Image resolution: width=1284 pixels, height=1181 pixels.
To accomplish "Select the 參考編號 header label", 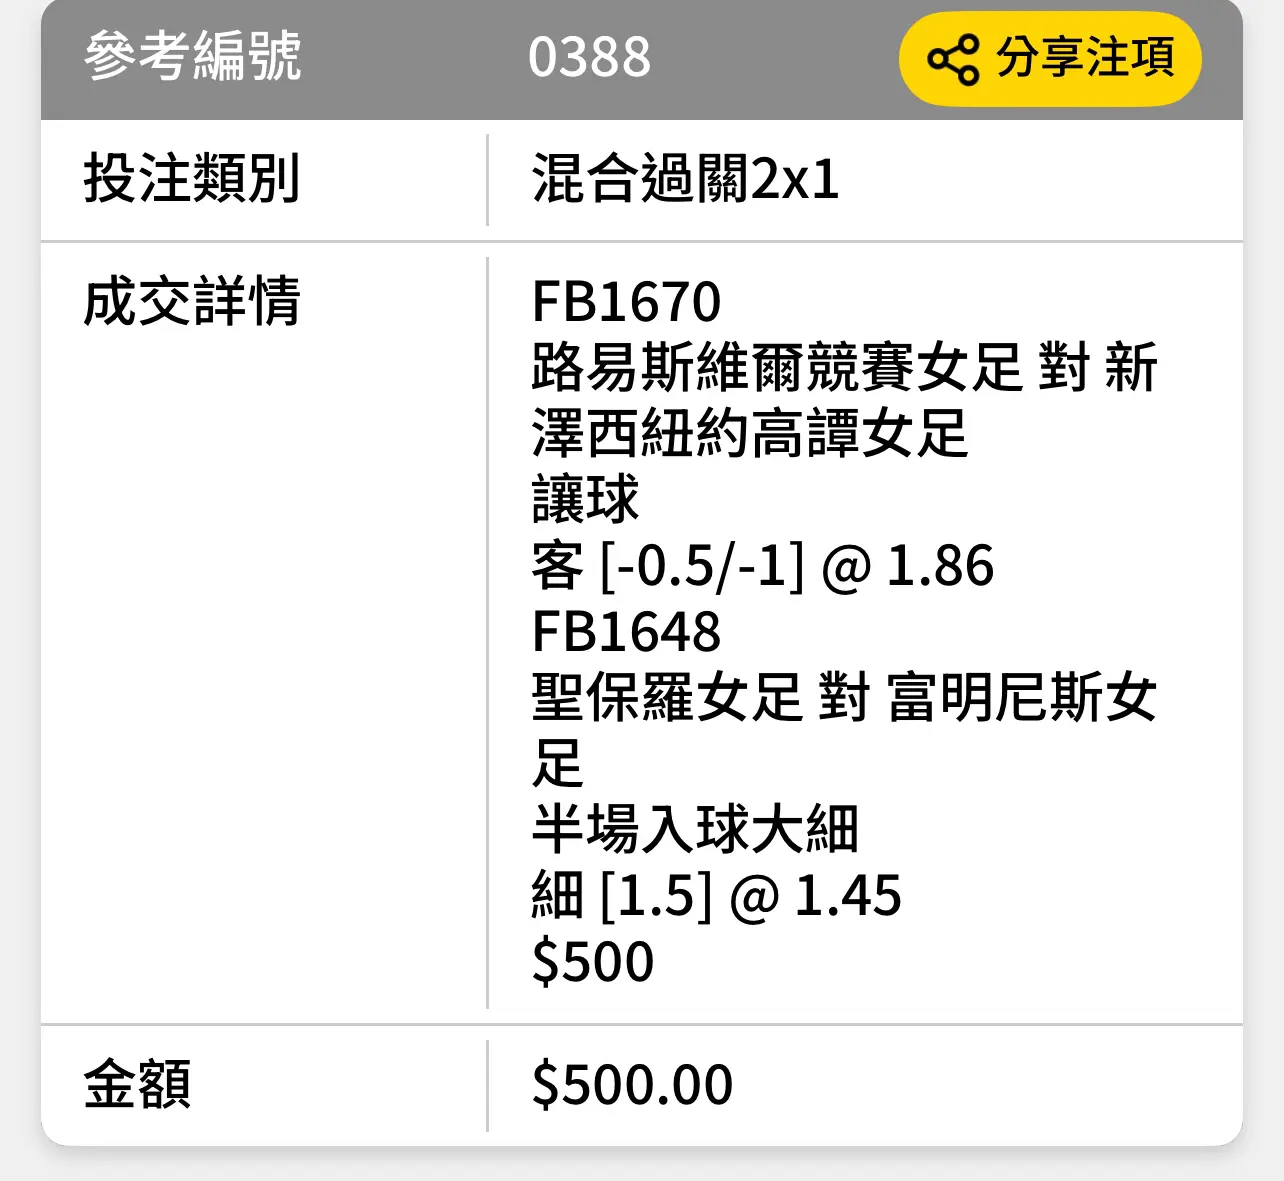I will click(193, 56).
